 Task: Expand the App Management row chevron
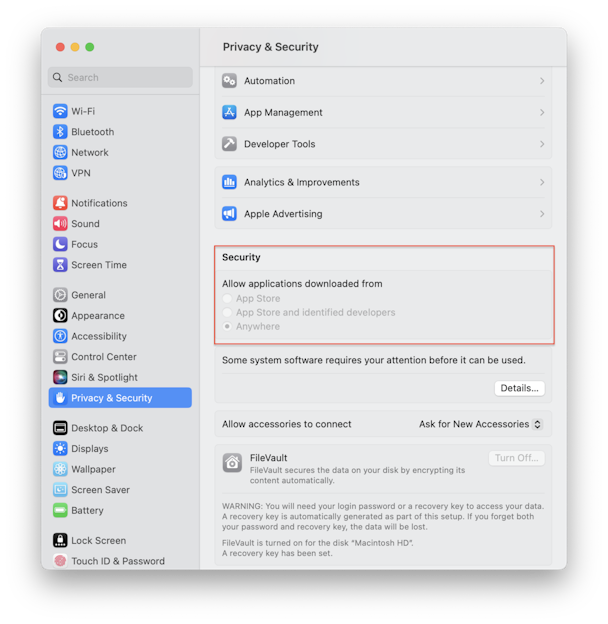[542, 112]
